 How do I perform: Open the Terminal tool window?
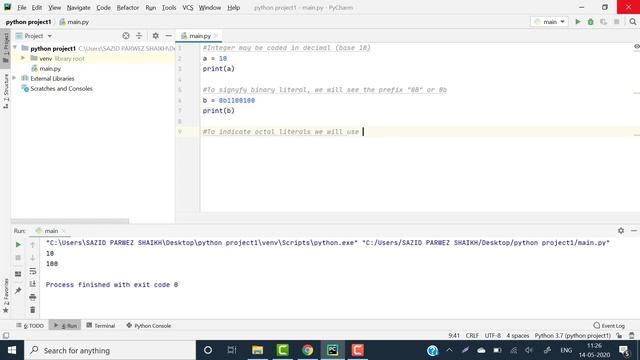101,326
